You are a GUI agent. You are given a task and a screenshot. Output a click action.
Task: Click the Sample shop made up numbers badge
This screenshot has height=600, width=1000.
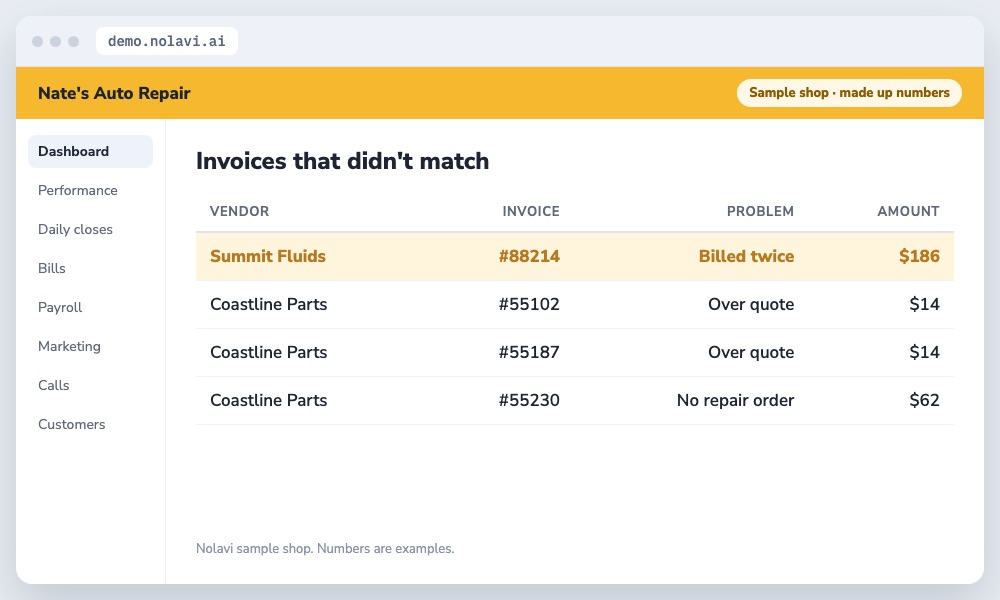849,92
